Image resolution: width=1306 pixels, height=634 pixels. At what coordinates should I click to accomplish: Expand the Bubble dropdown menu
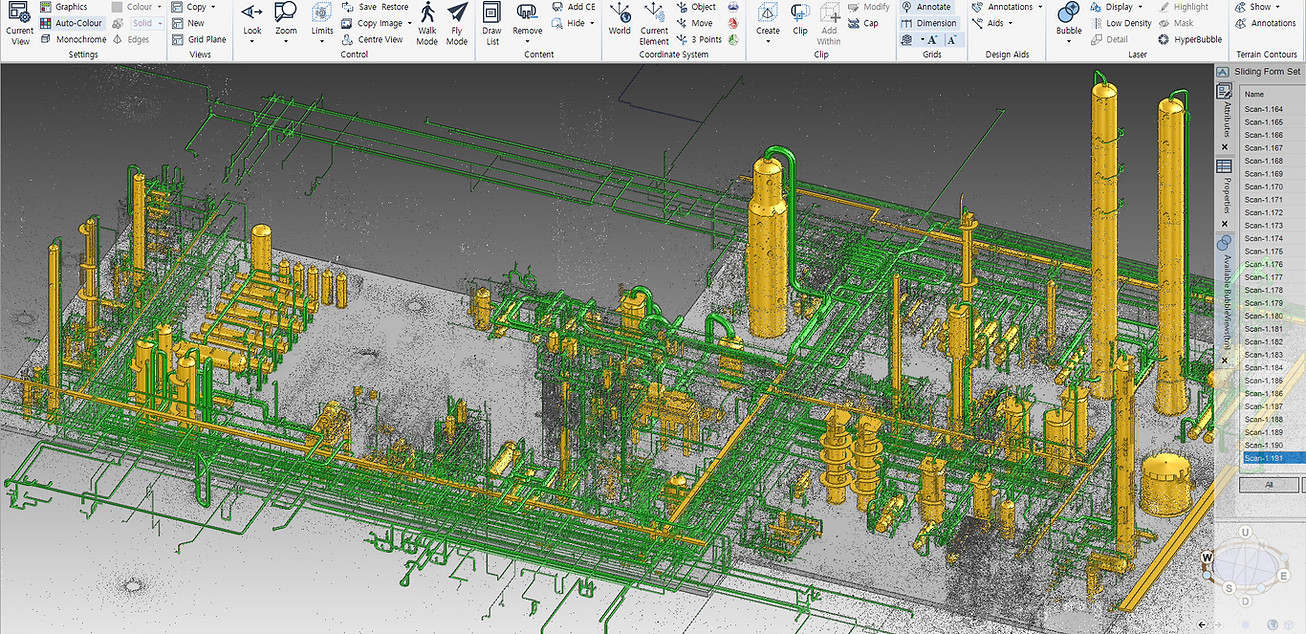point(1069,42)
